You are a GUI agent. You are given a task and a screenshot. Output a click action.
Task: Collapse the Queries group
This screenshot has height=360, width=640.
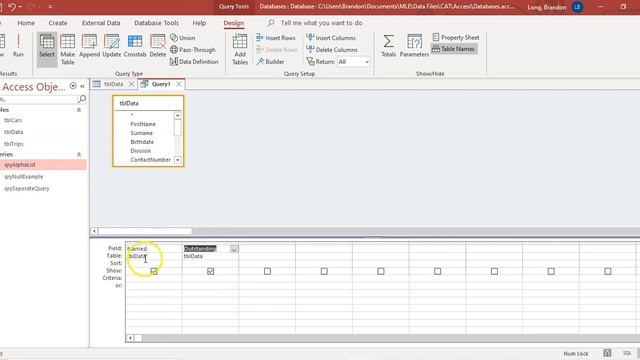[79, 154]
